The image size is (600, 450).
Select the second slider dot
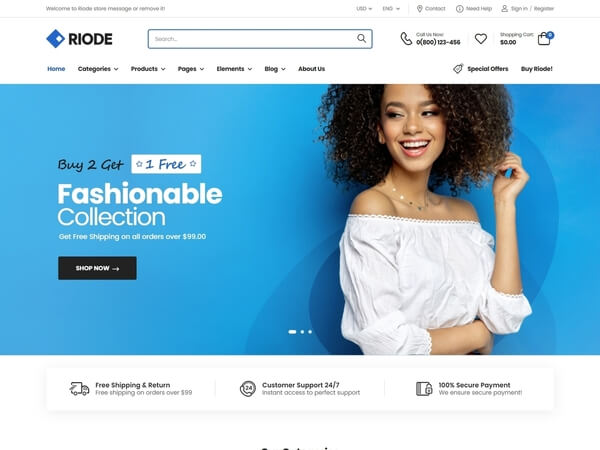(x=302, y=332)
